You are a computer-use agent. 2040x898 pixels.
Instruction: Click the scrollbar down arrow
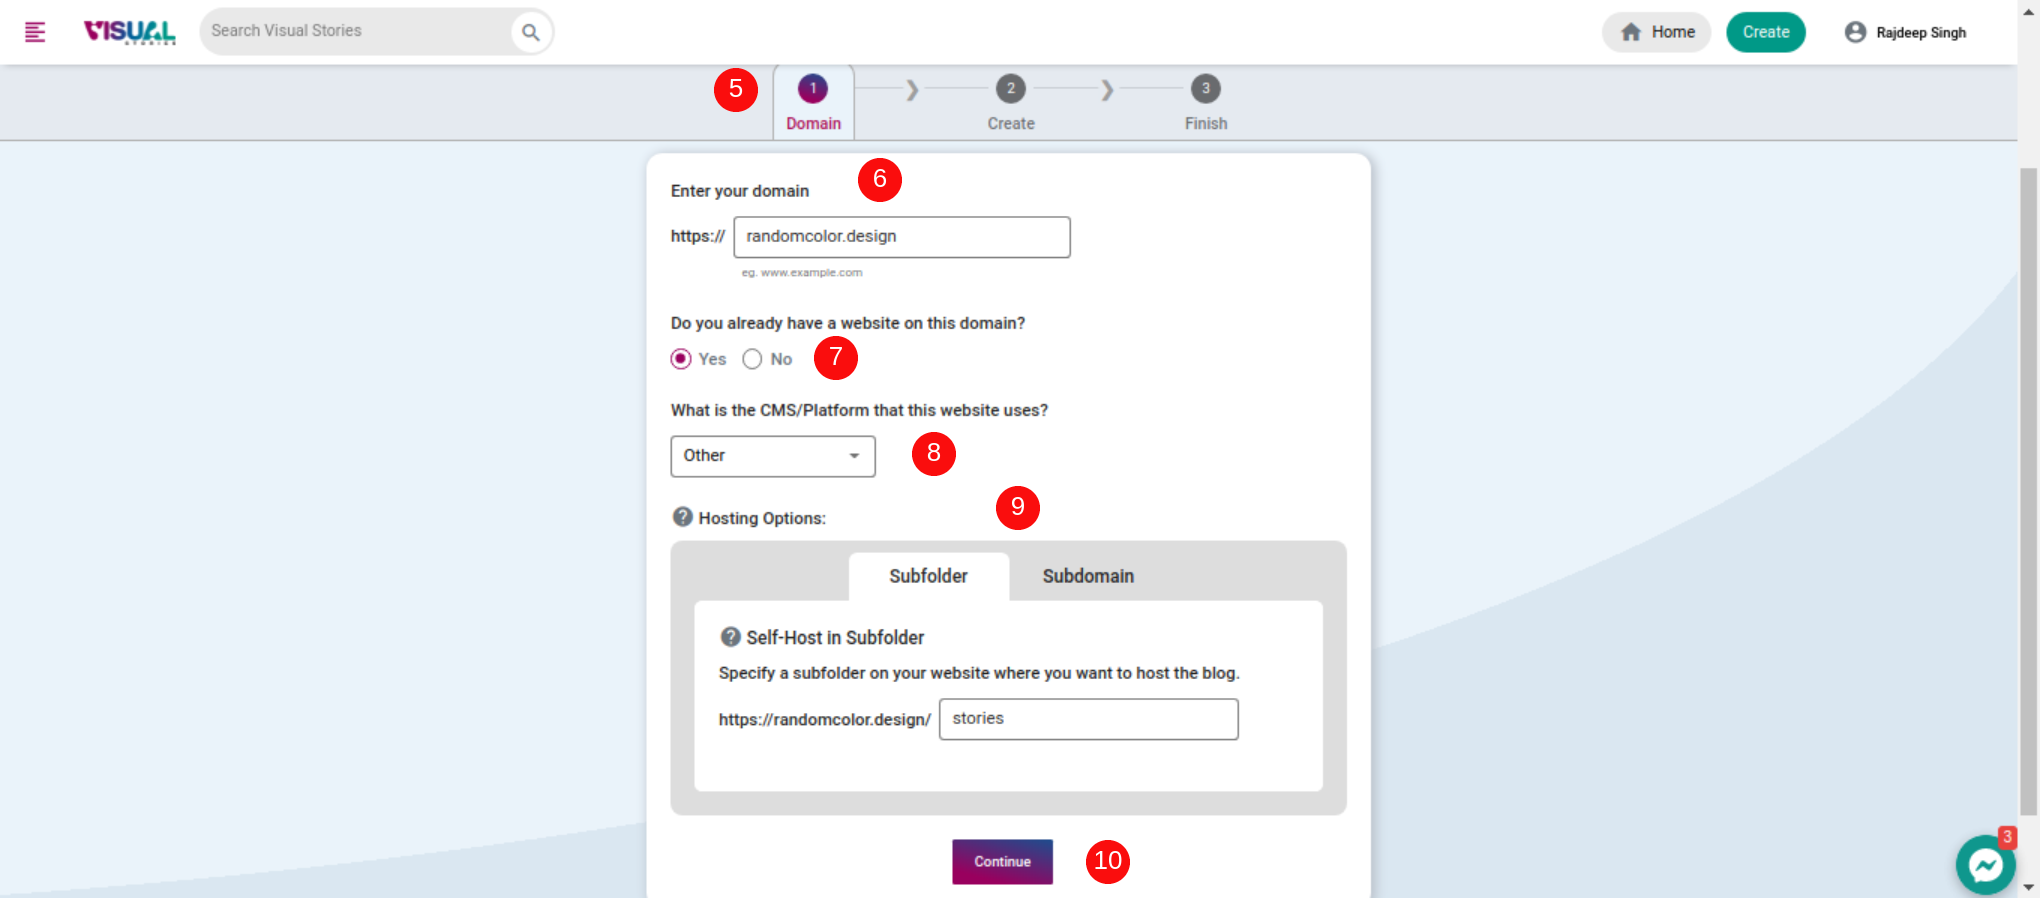[2029, 887]
